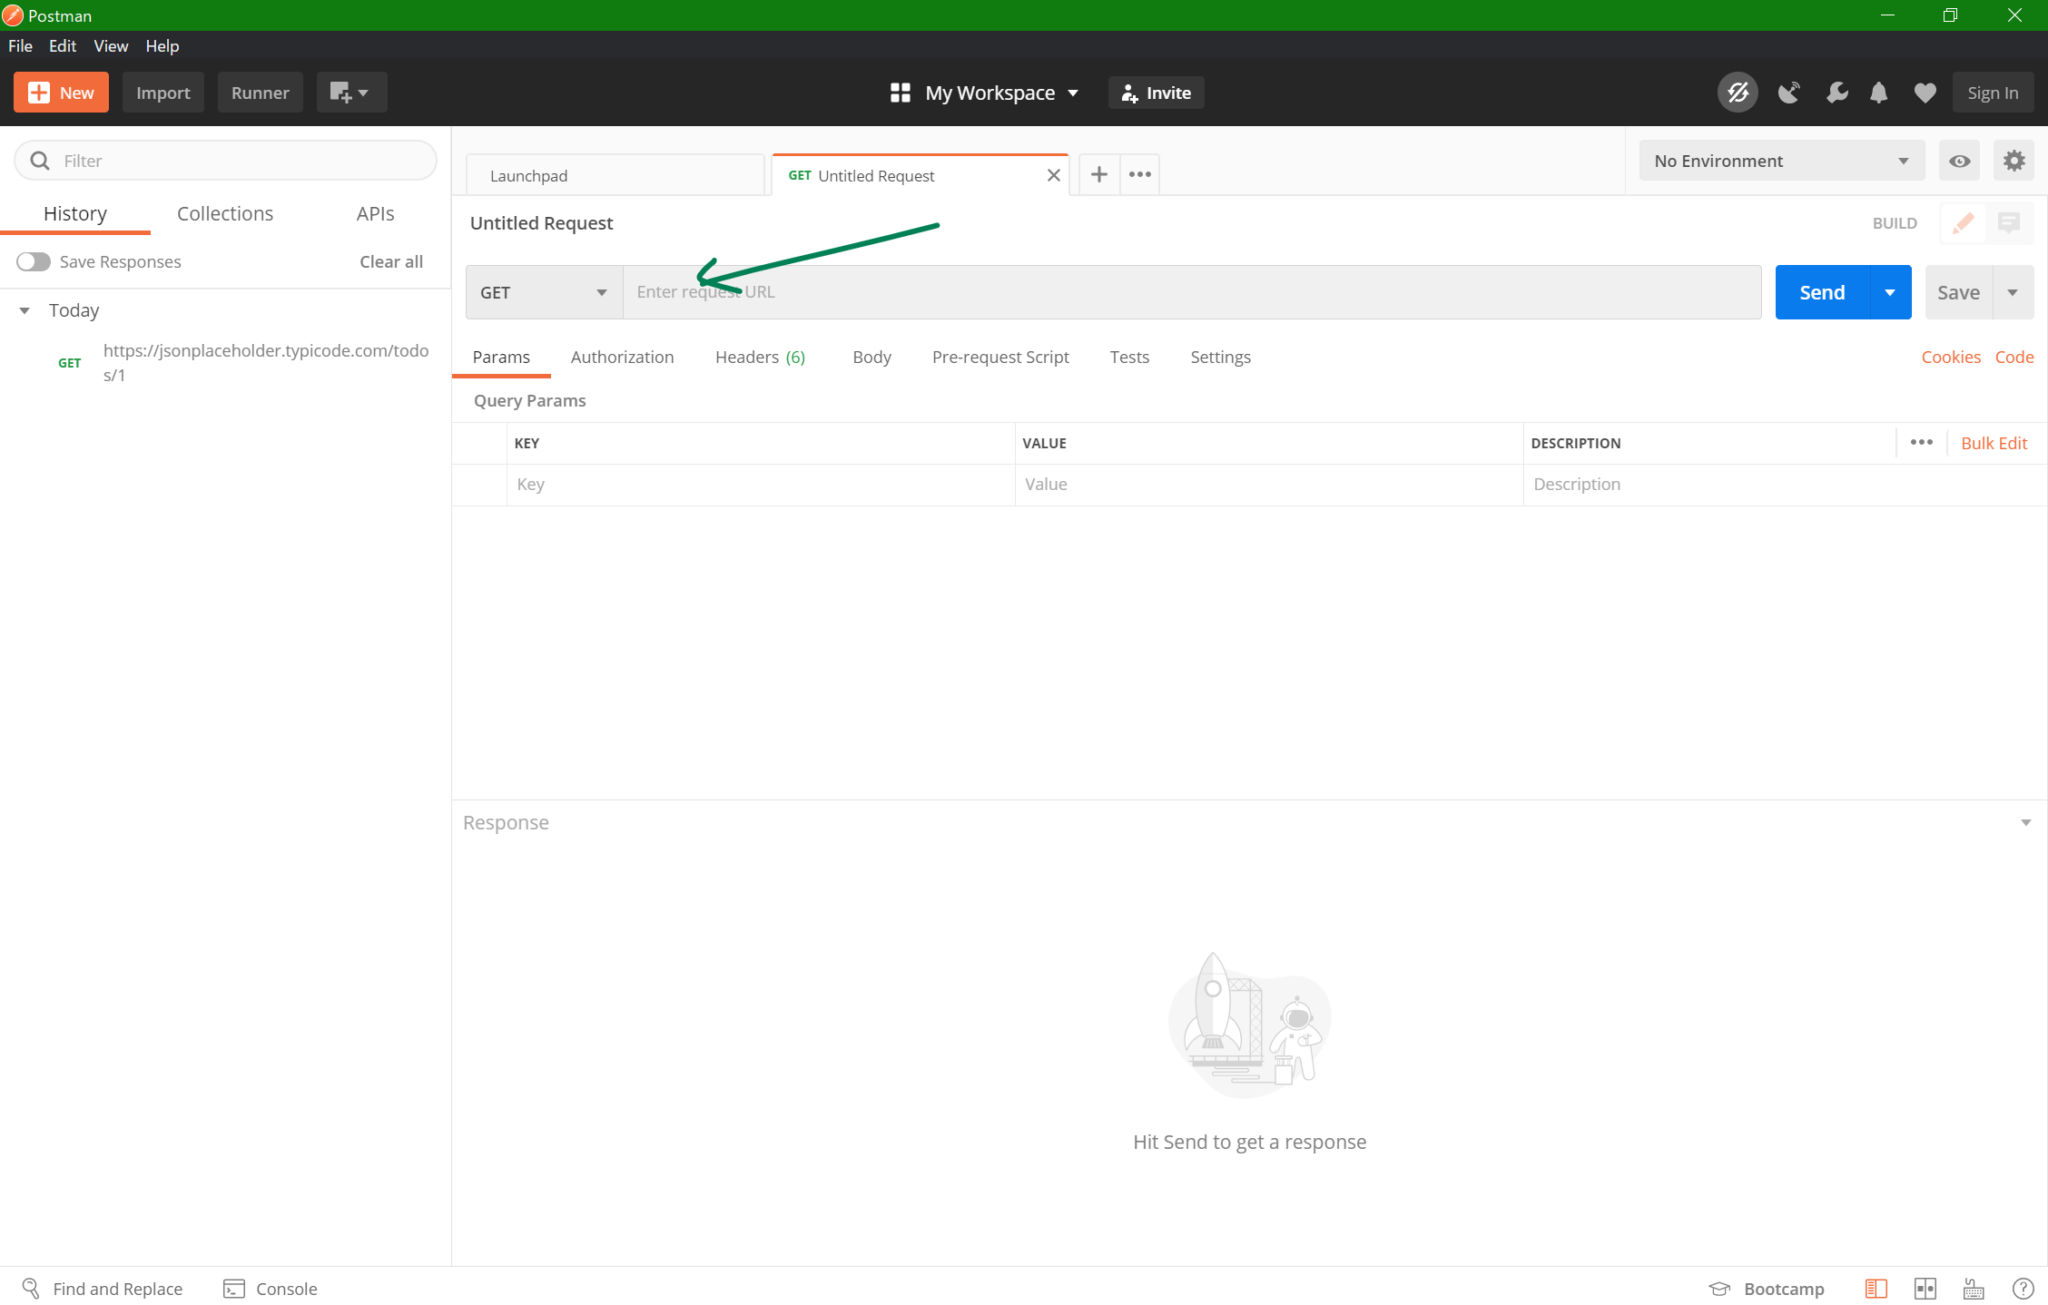Screen dimensions: 2048x1305
Task: Click the Send button
Action: tap(1821, 292)
